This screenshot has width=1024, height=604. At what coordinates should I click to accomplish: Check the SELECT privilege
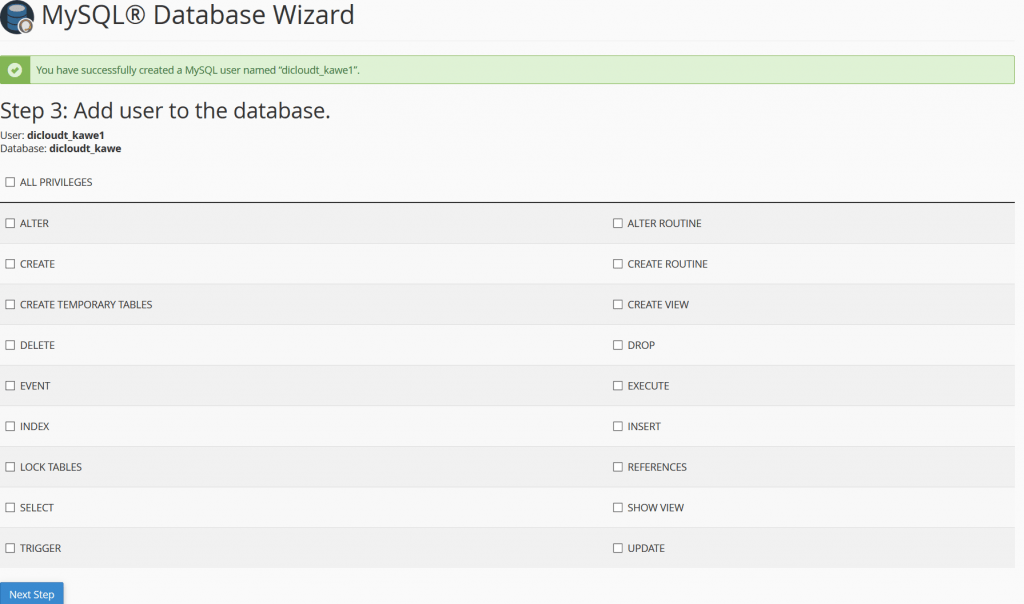tap(9, 507)
